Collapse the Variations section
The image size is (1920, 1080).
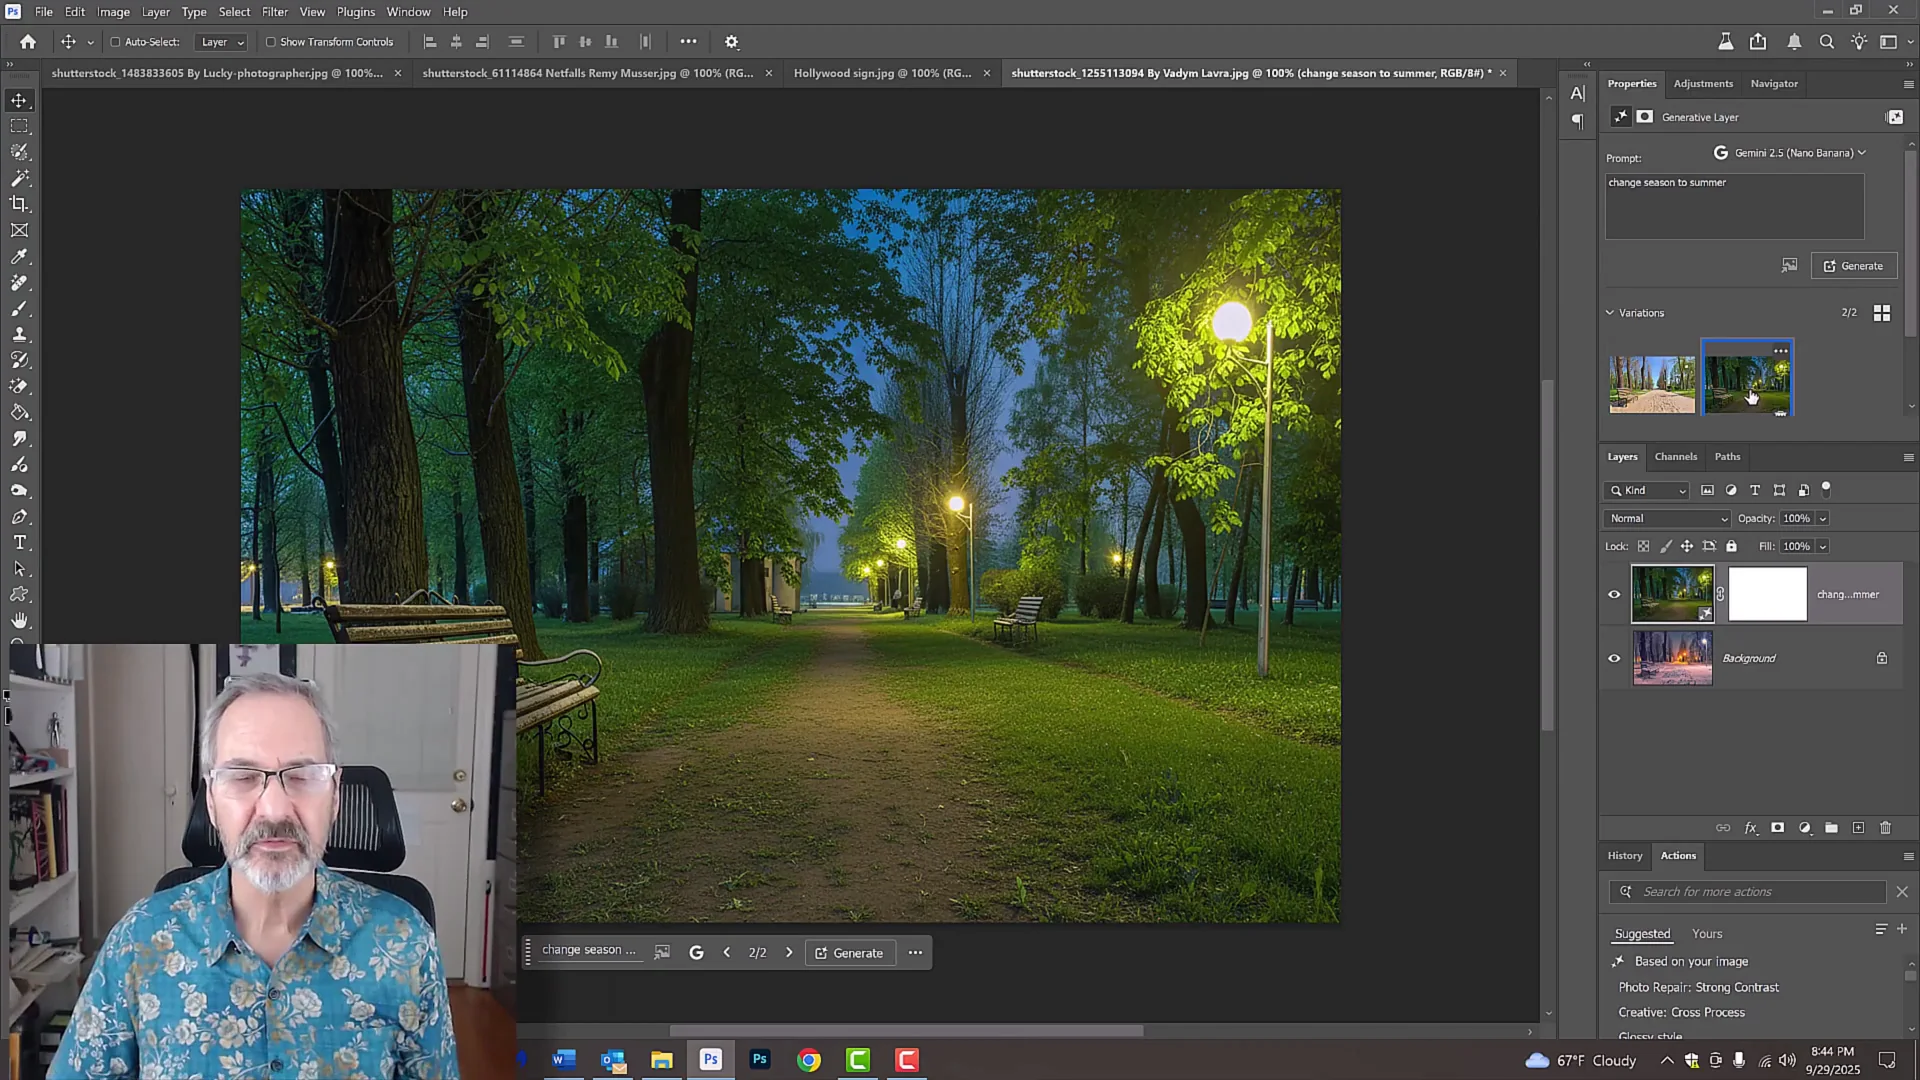click(1610, 312)
